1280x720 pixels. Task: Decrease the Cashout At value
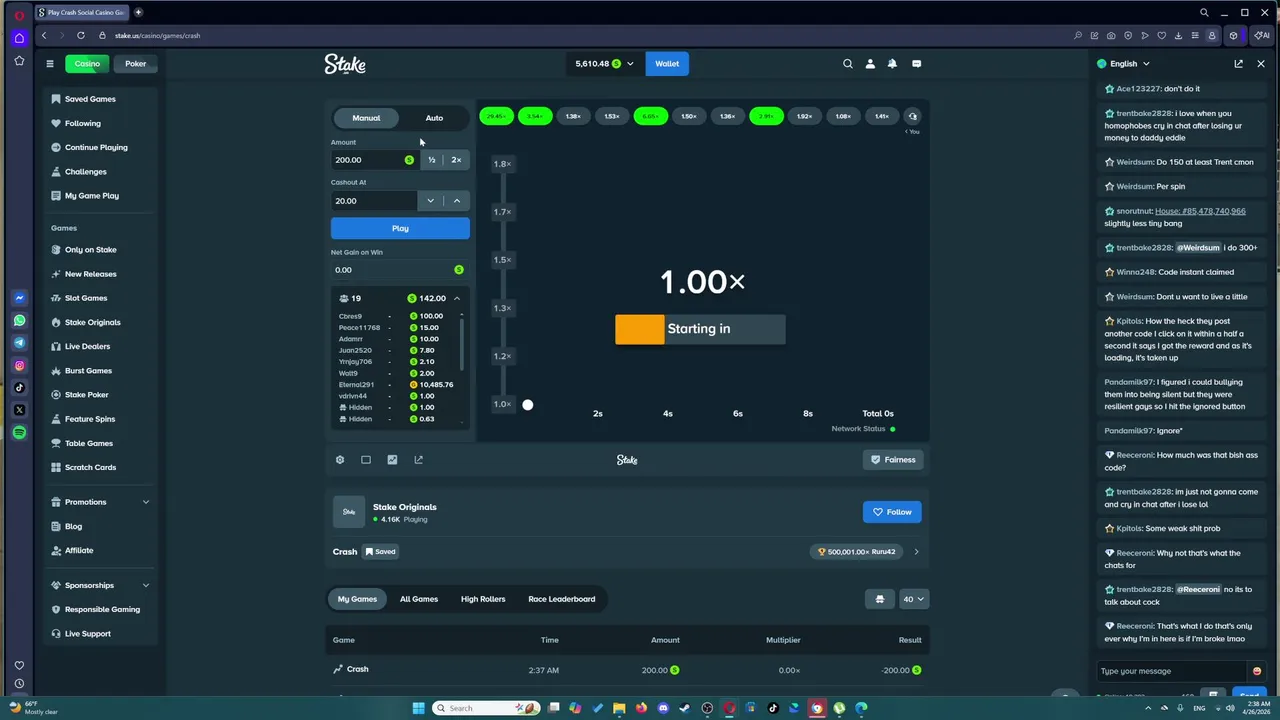(431, 201)
